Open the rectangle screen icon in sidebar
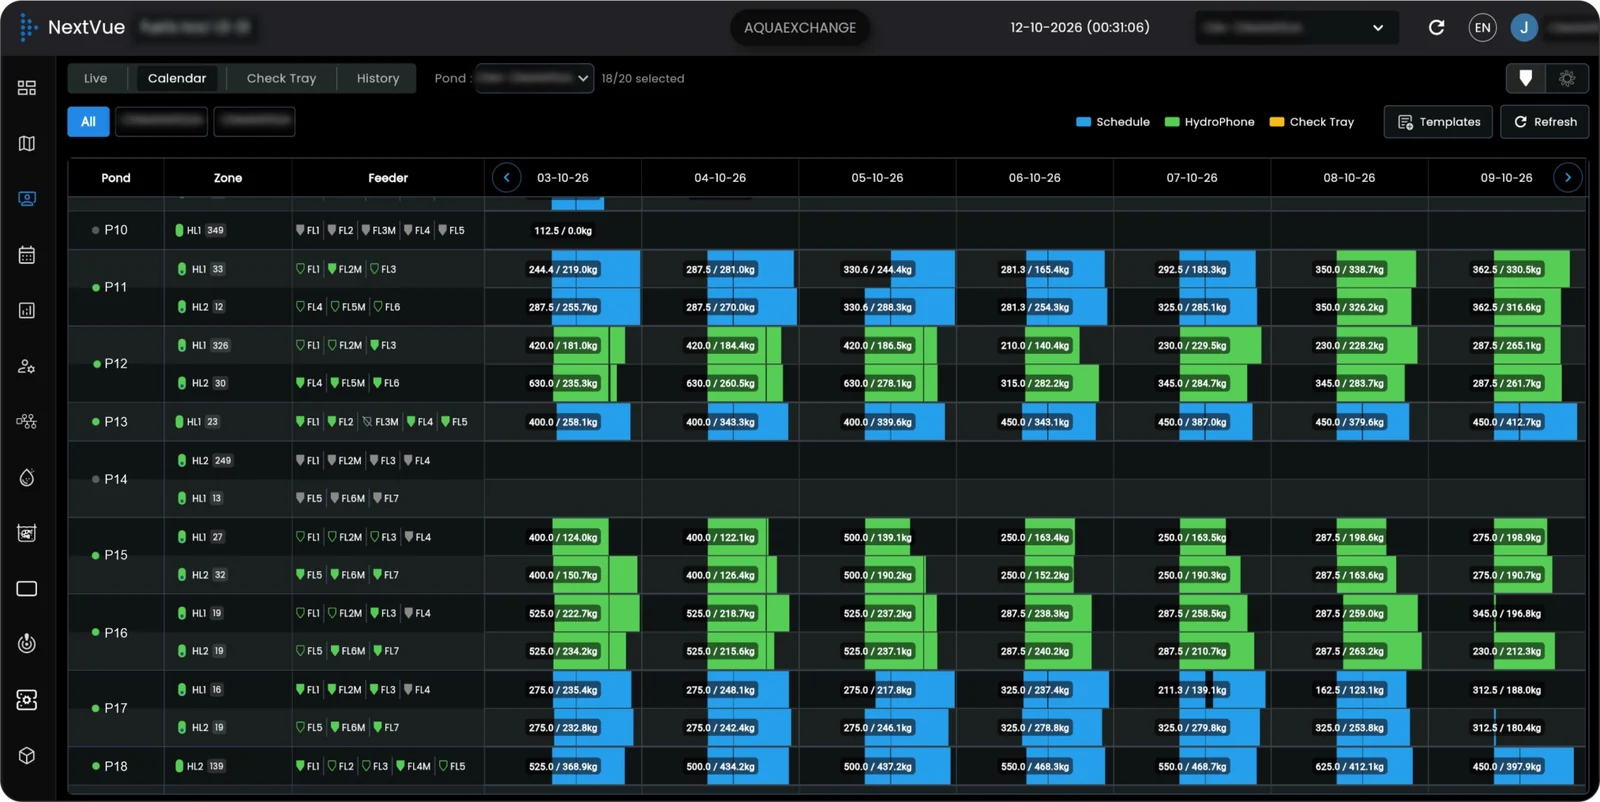The height and width of the screenshot is (802, 1600). tap(27, 589)
